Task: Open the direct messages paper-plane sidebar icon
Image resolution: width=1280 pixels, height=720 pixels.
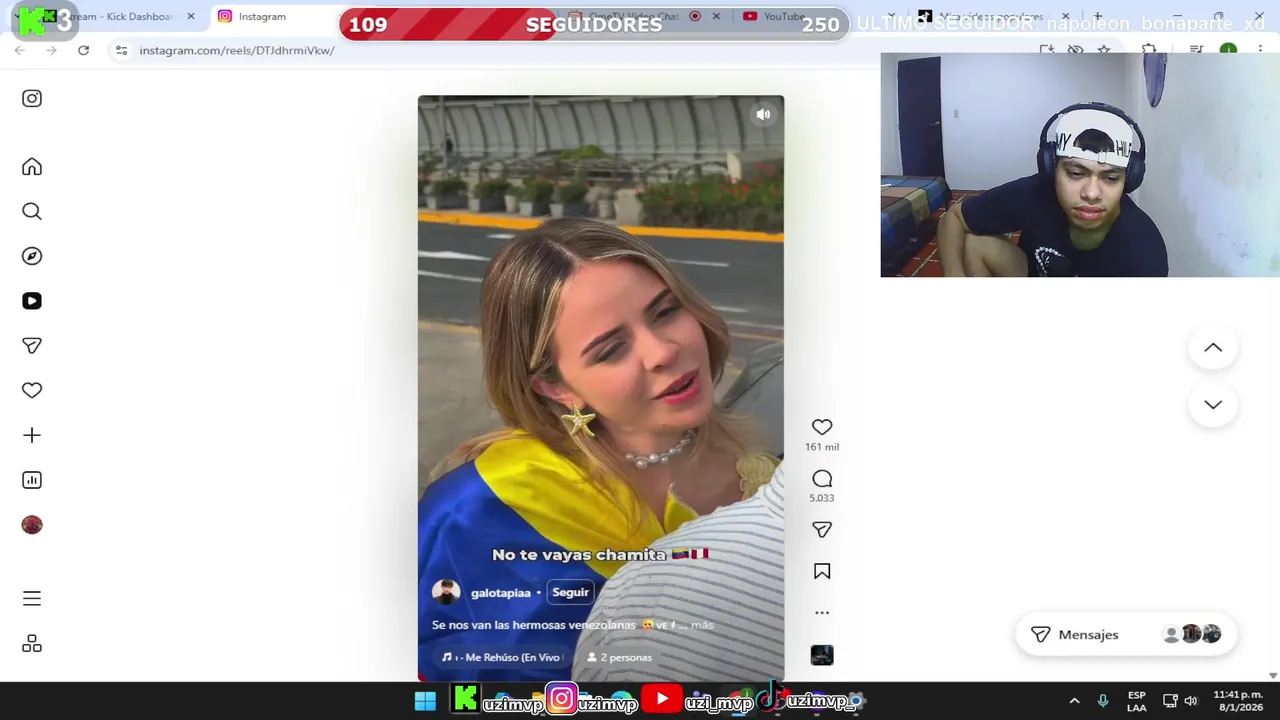Action: [x=32, y=346]
